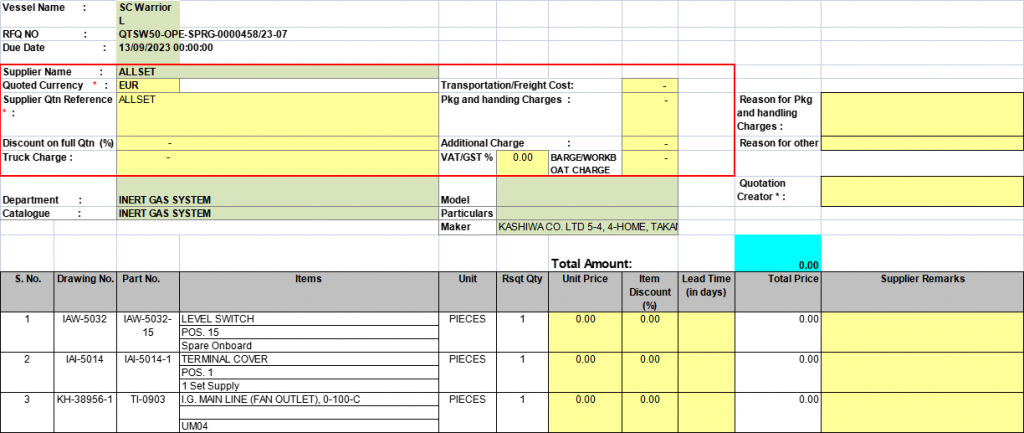Image resolution: width=1024 pixels, height=433 pixels.
Task: Click the Supplier Qtn Reference field
Action: coord(277,114)
